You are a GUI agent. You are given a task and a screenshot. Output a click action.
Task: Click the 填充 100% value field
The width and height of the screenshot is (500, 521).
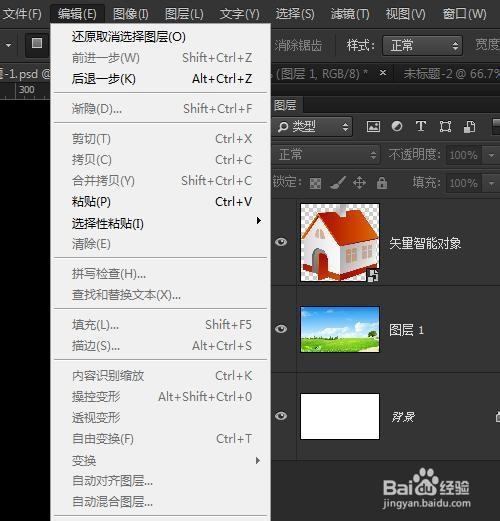click(463, 183)
